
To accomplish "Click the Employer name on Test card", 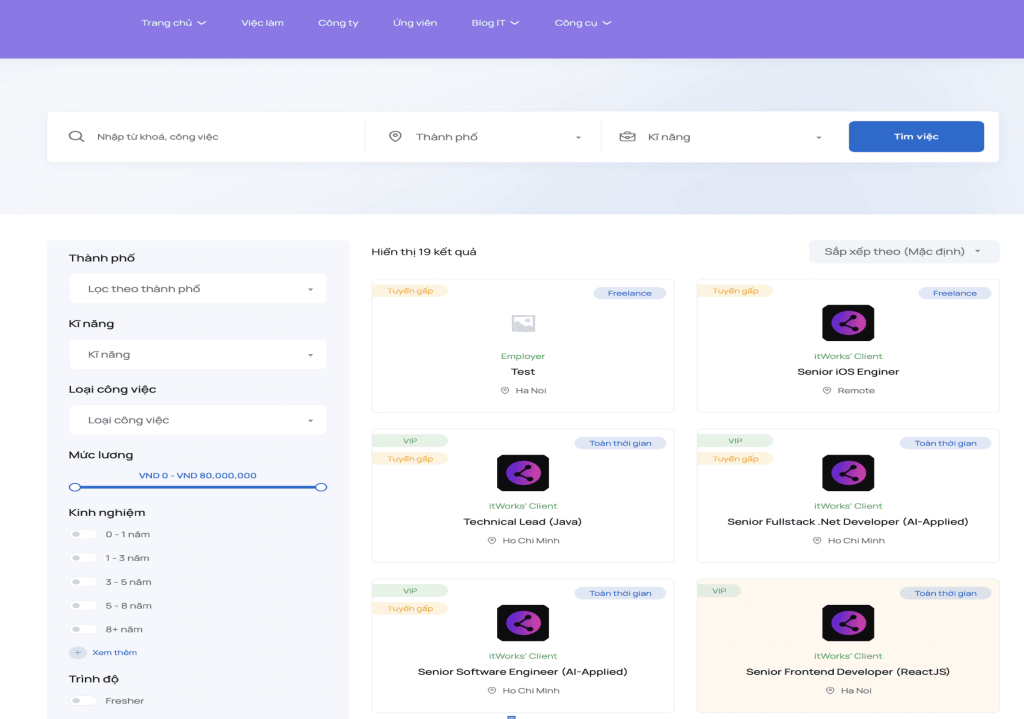I will [522, 357].
